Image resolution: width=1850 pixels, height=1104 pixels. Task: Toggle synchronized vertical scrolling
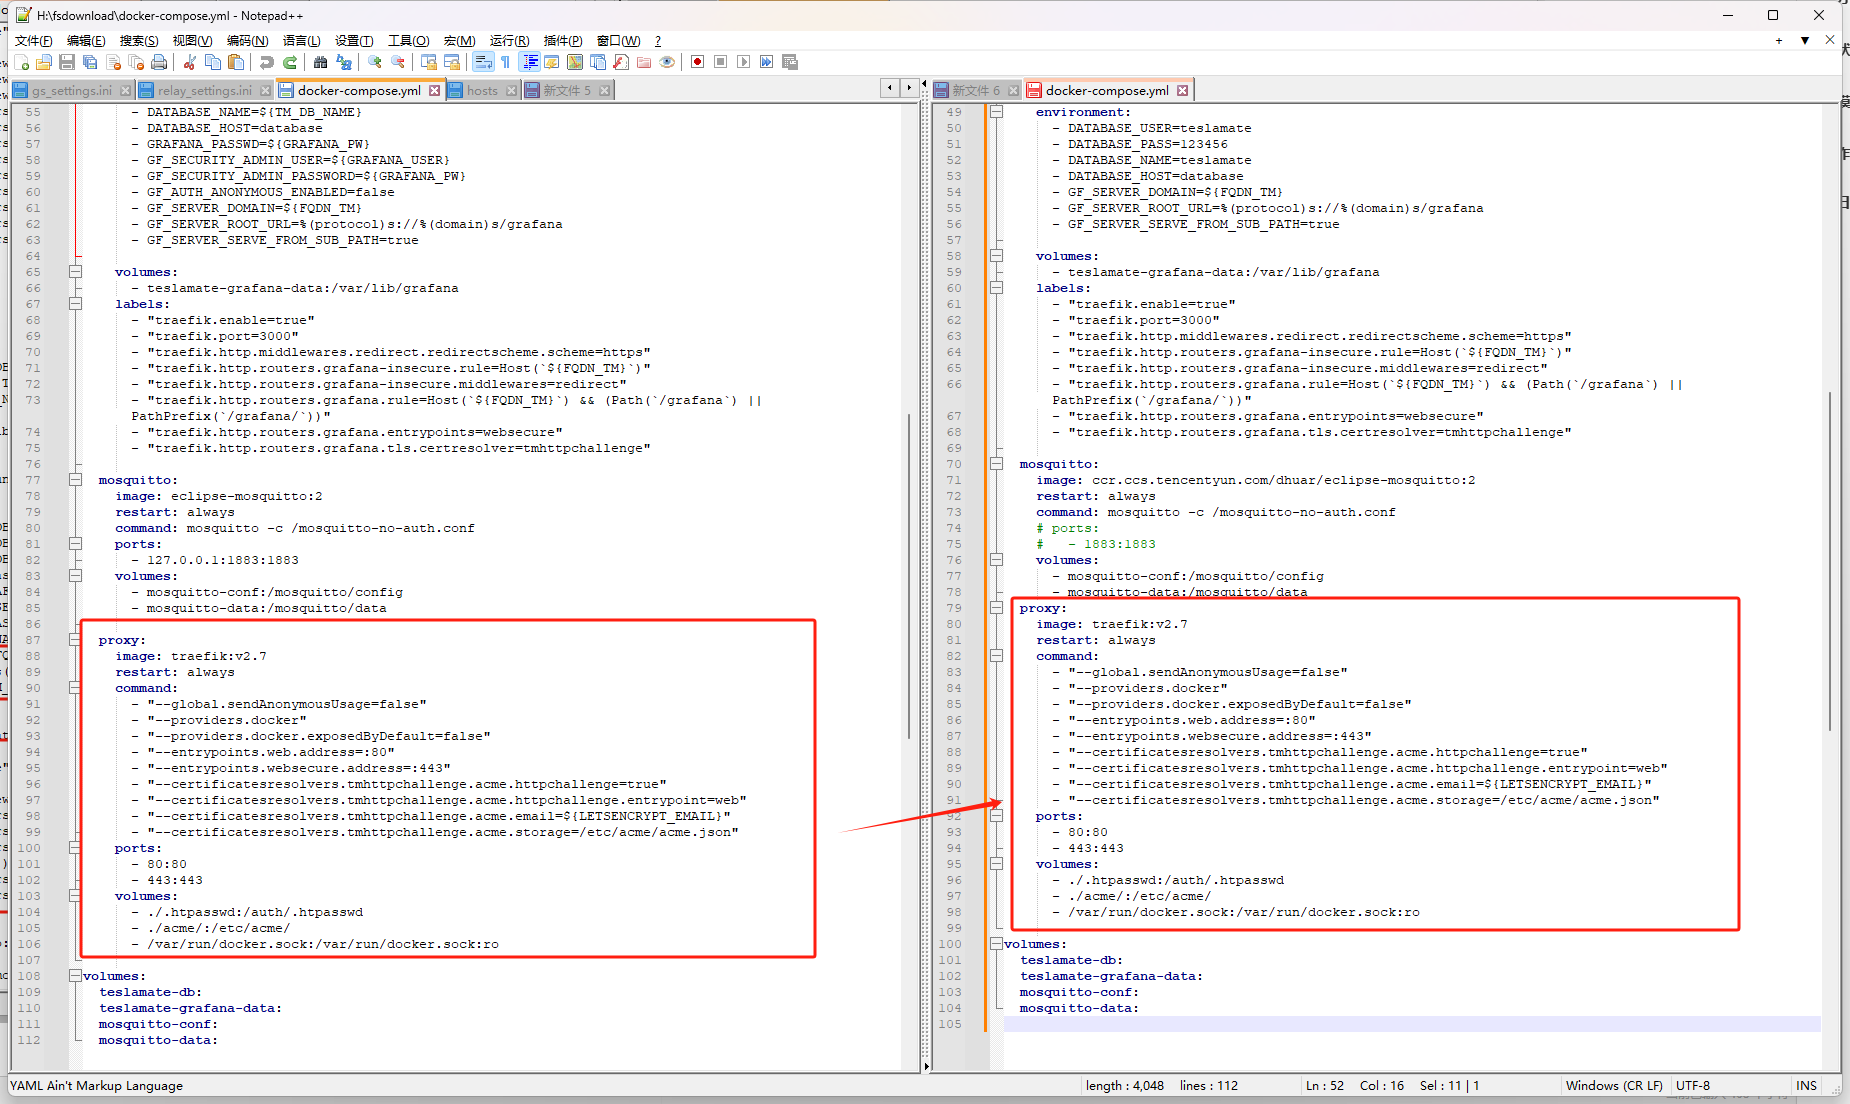tap(429, 62)
